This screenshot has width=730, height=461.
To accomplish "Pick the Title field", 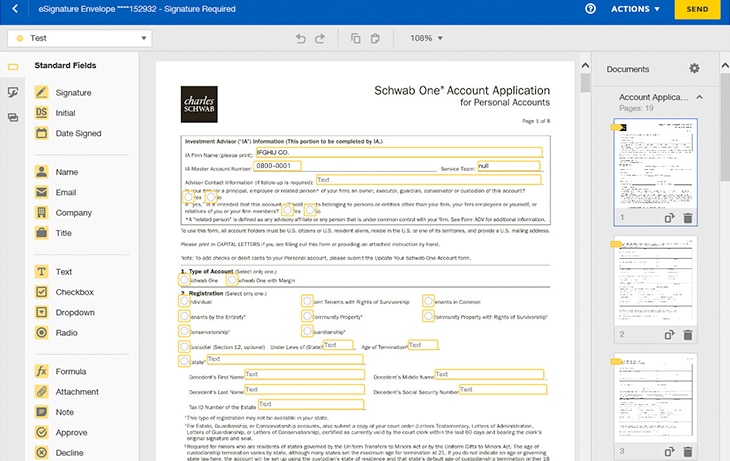I will (53, 233).
